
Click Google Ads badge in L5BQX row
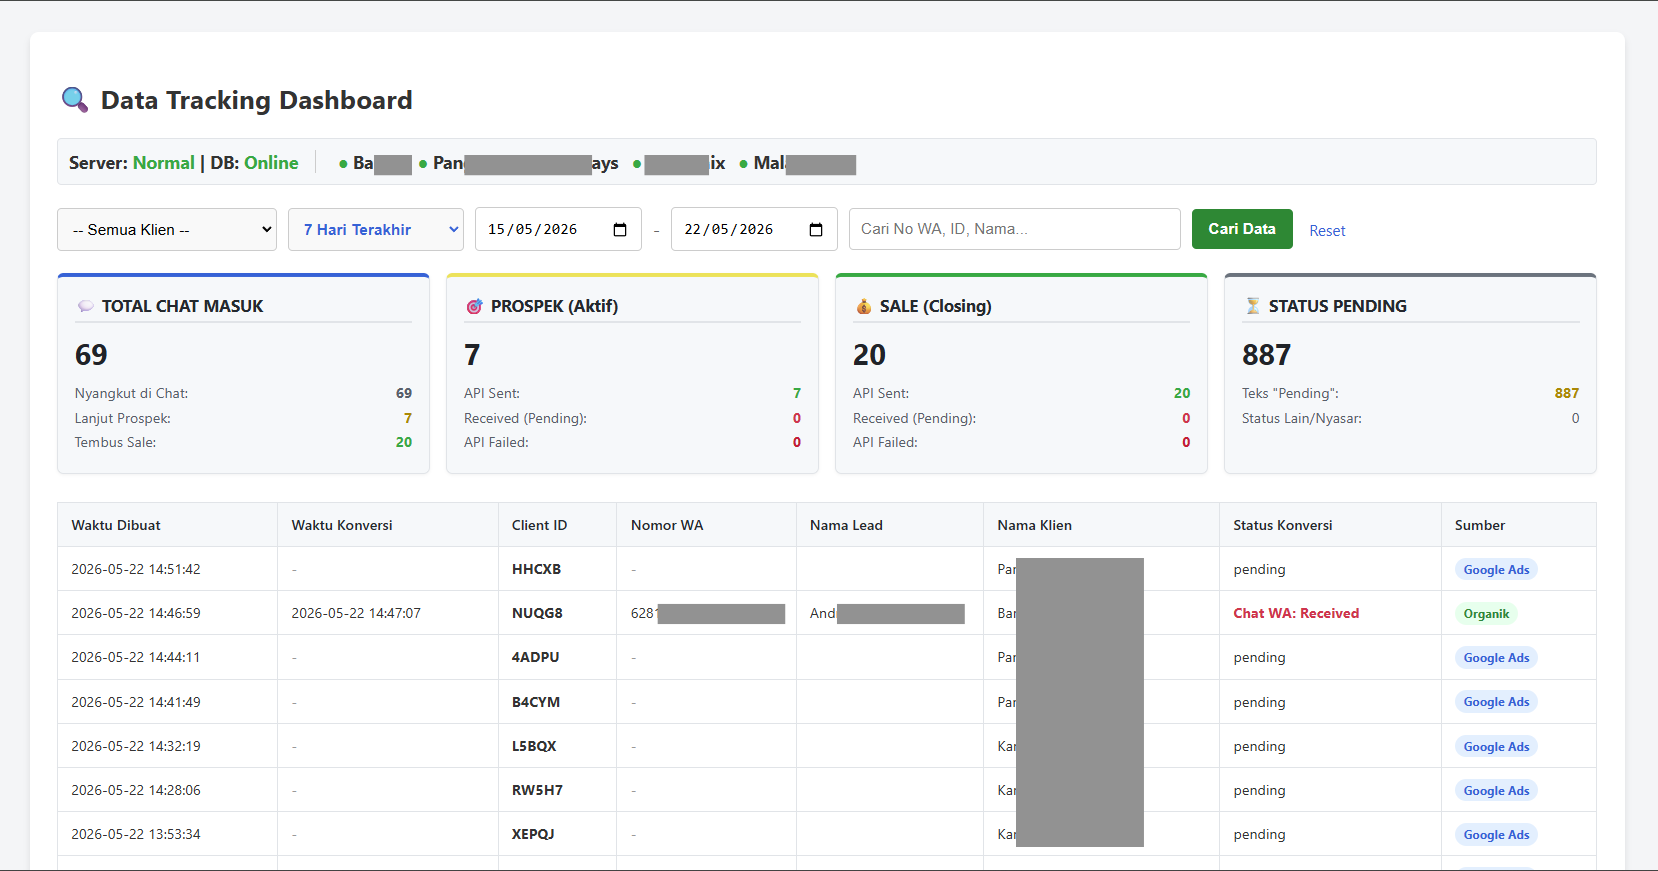point(1496,747)
